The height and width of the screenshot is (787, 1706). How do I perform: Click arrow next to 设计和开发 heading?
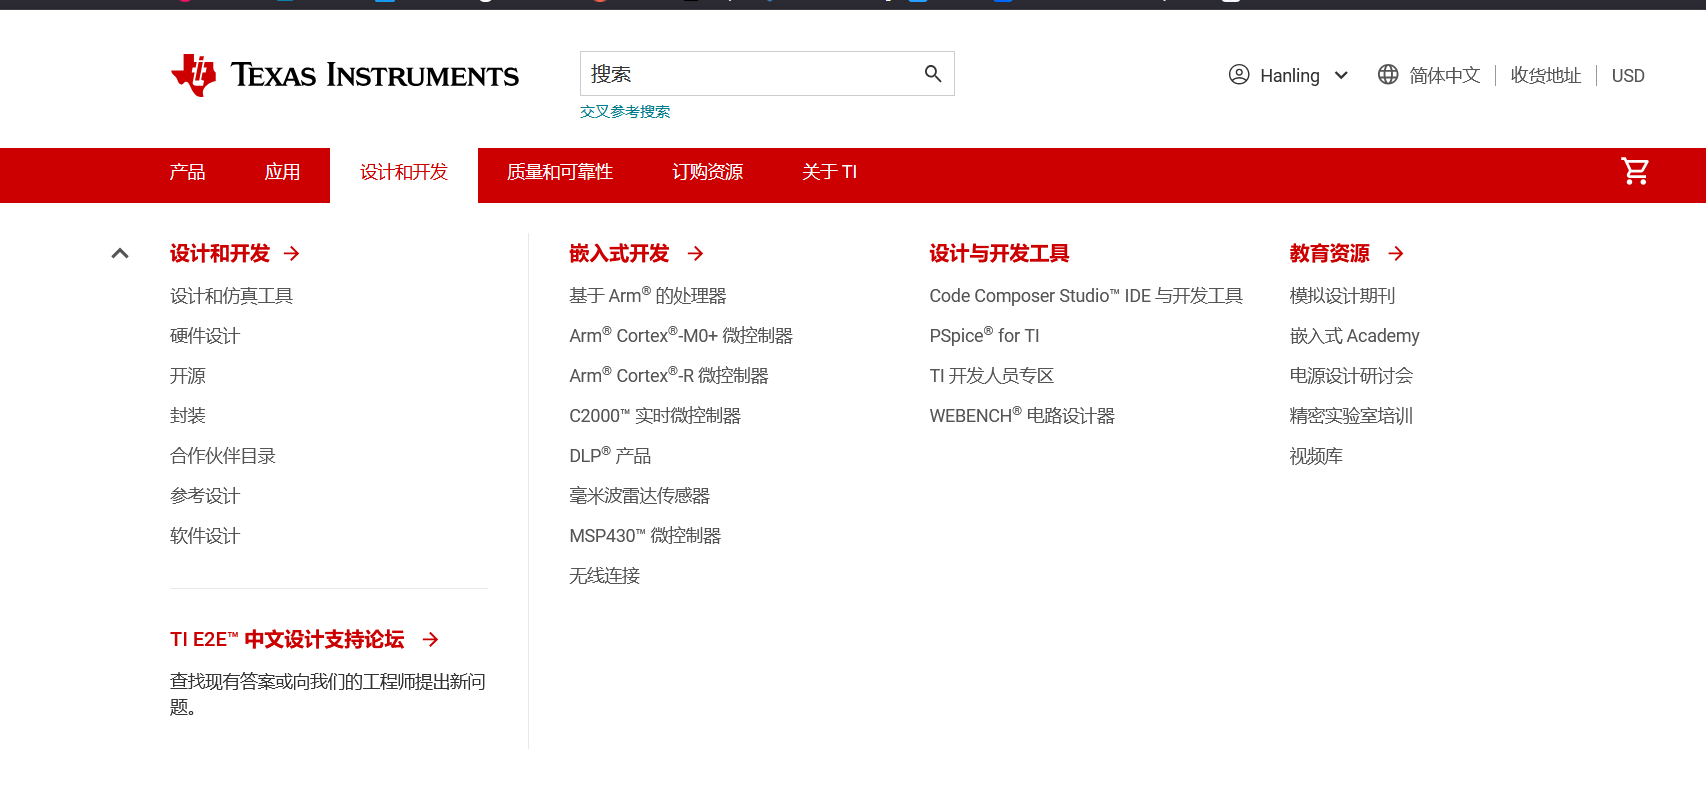[x=292, y=254]
